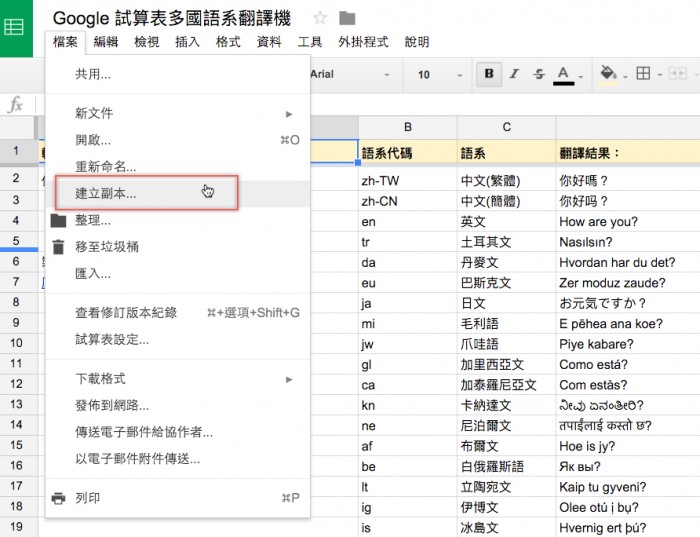
Task: Click the 列印 print menu entry
Action: tap(88, 498)
